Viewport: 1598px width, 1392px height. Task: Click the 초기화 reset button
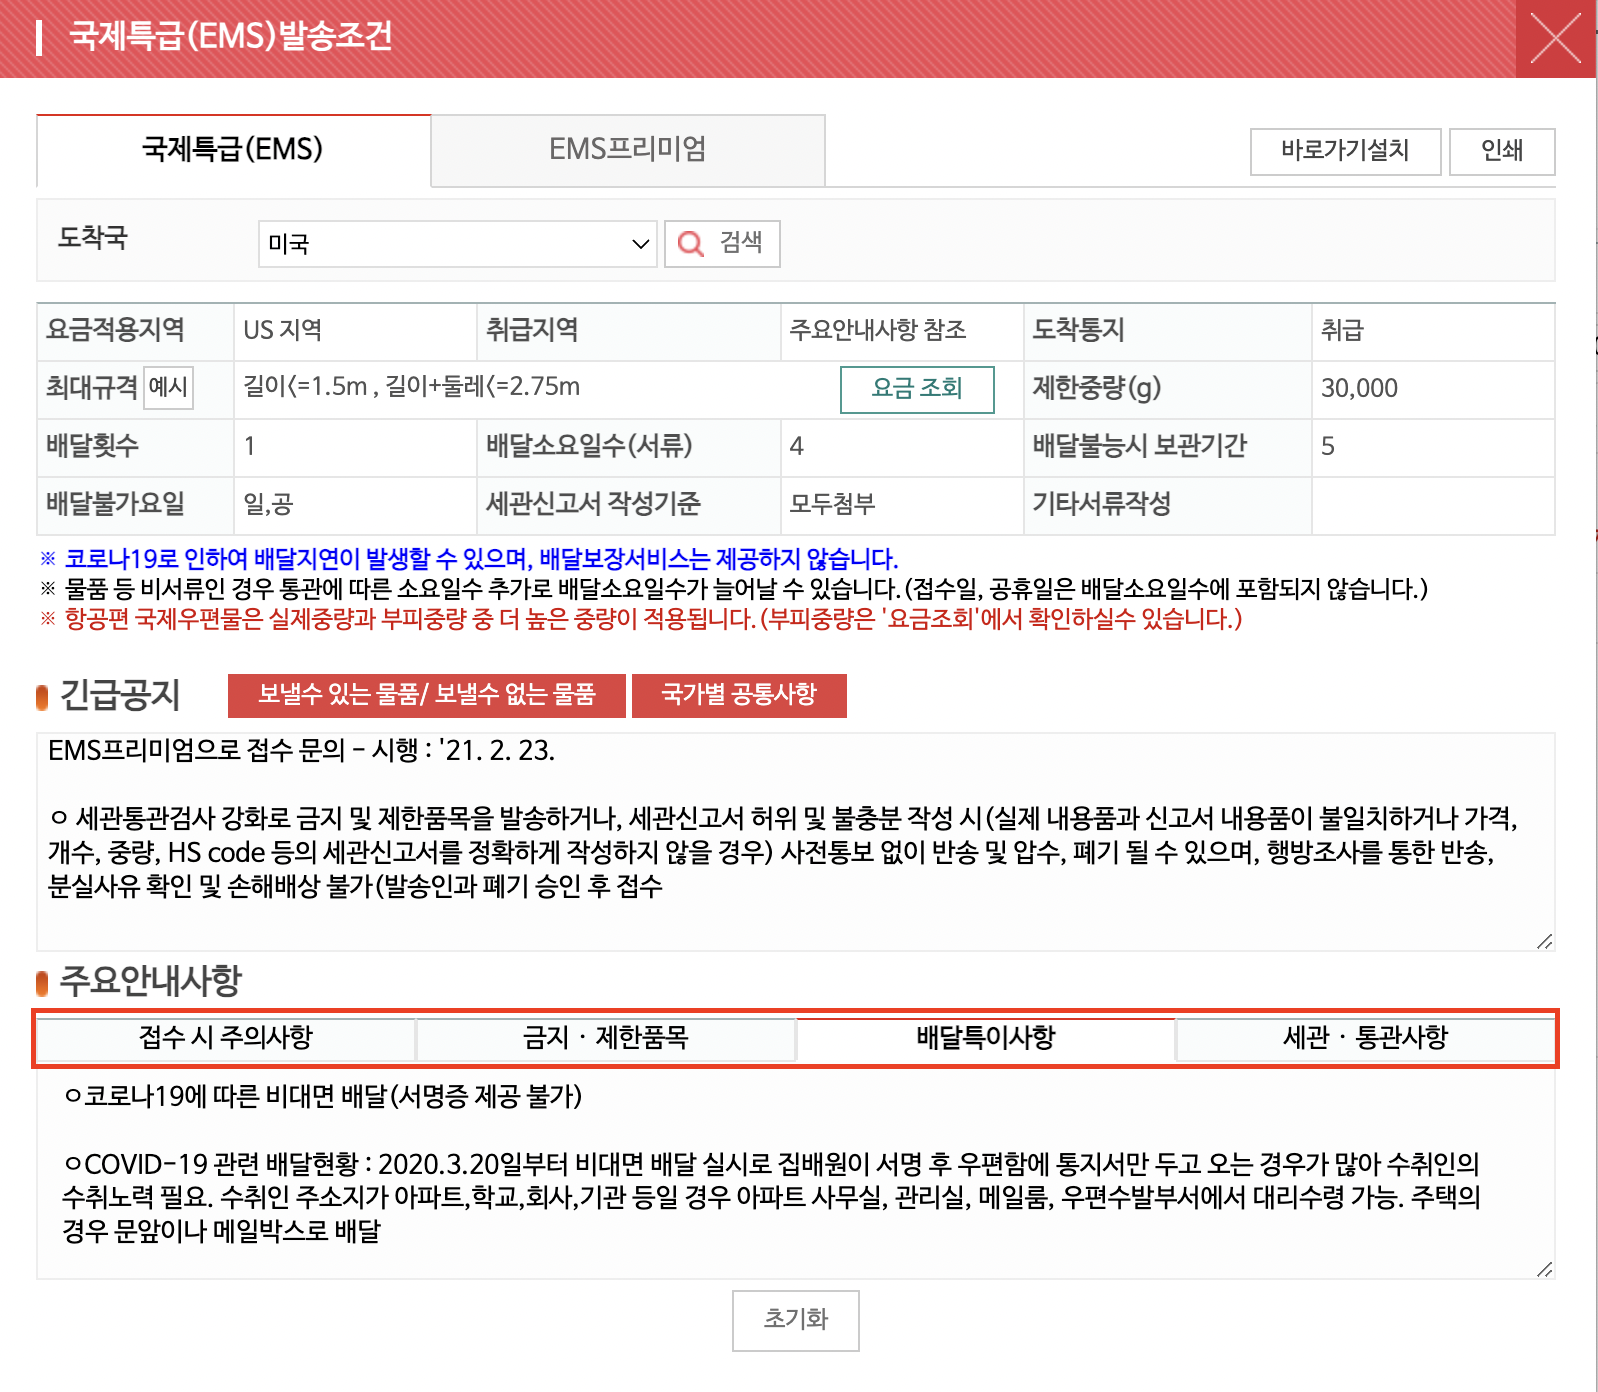tap(796, 1320)
